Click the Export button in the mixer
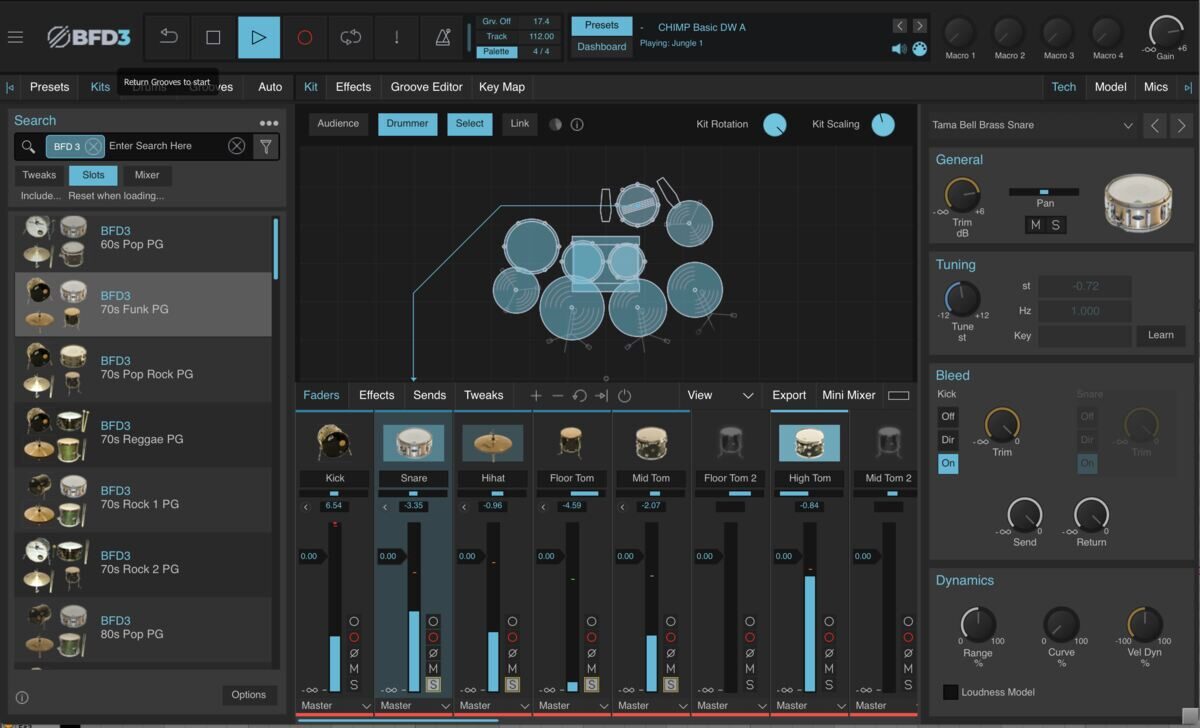1200x728 pixels. pyautogui.click(x=789, y=395)
